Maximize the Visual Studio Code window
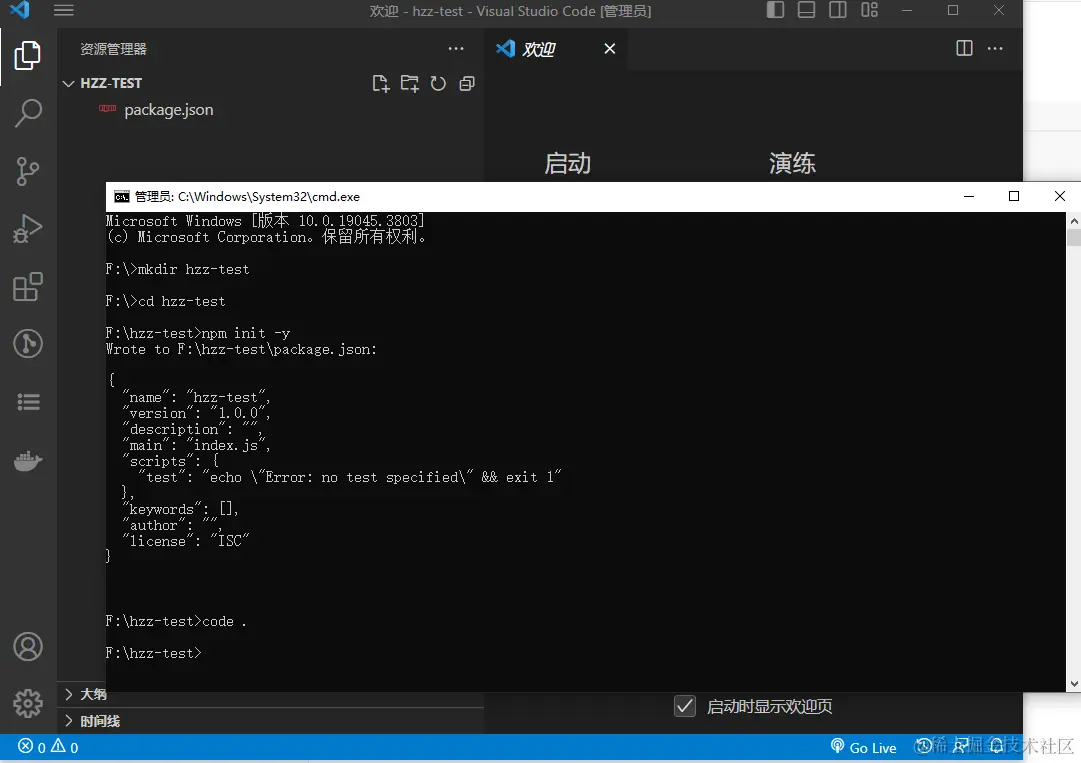Image resolution: width=1081 pixels, height=763 pixels. [953, 10]
